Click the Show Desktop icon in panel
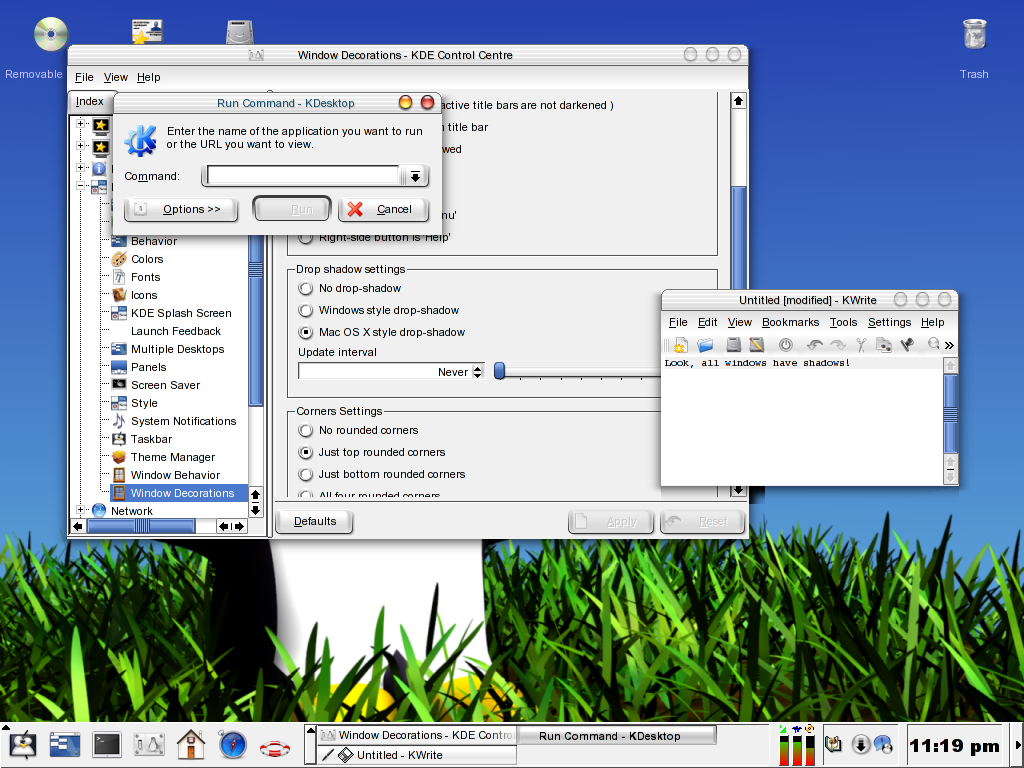 [65, 744]
